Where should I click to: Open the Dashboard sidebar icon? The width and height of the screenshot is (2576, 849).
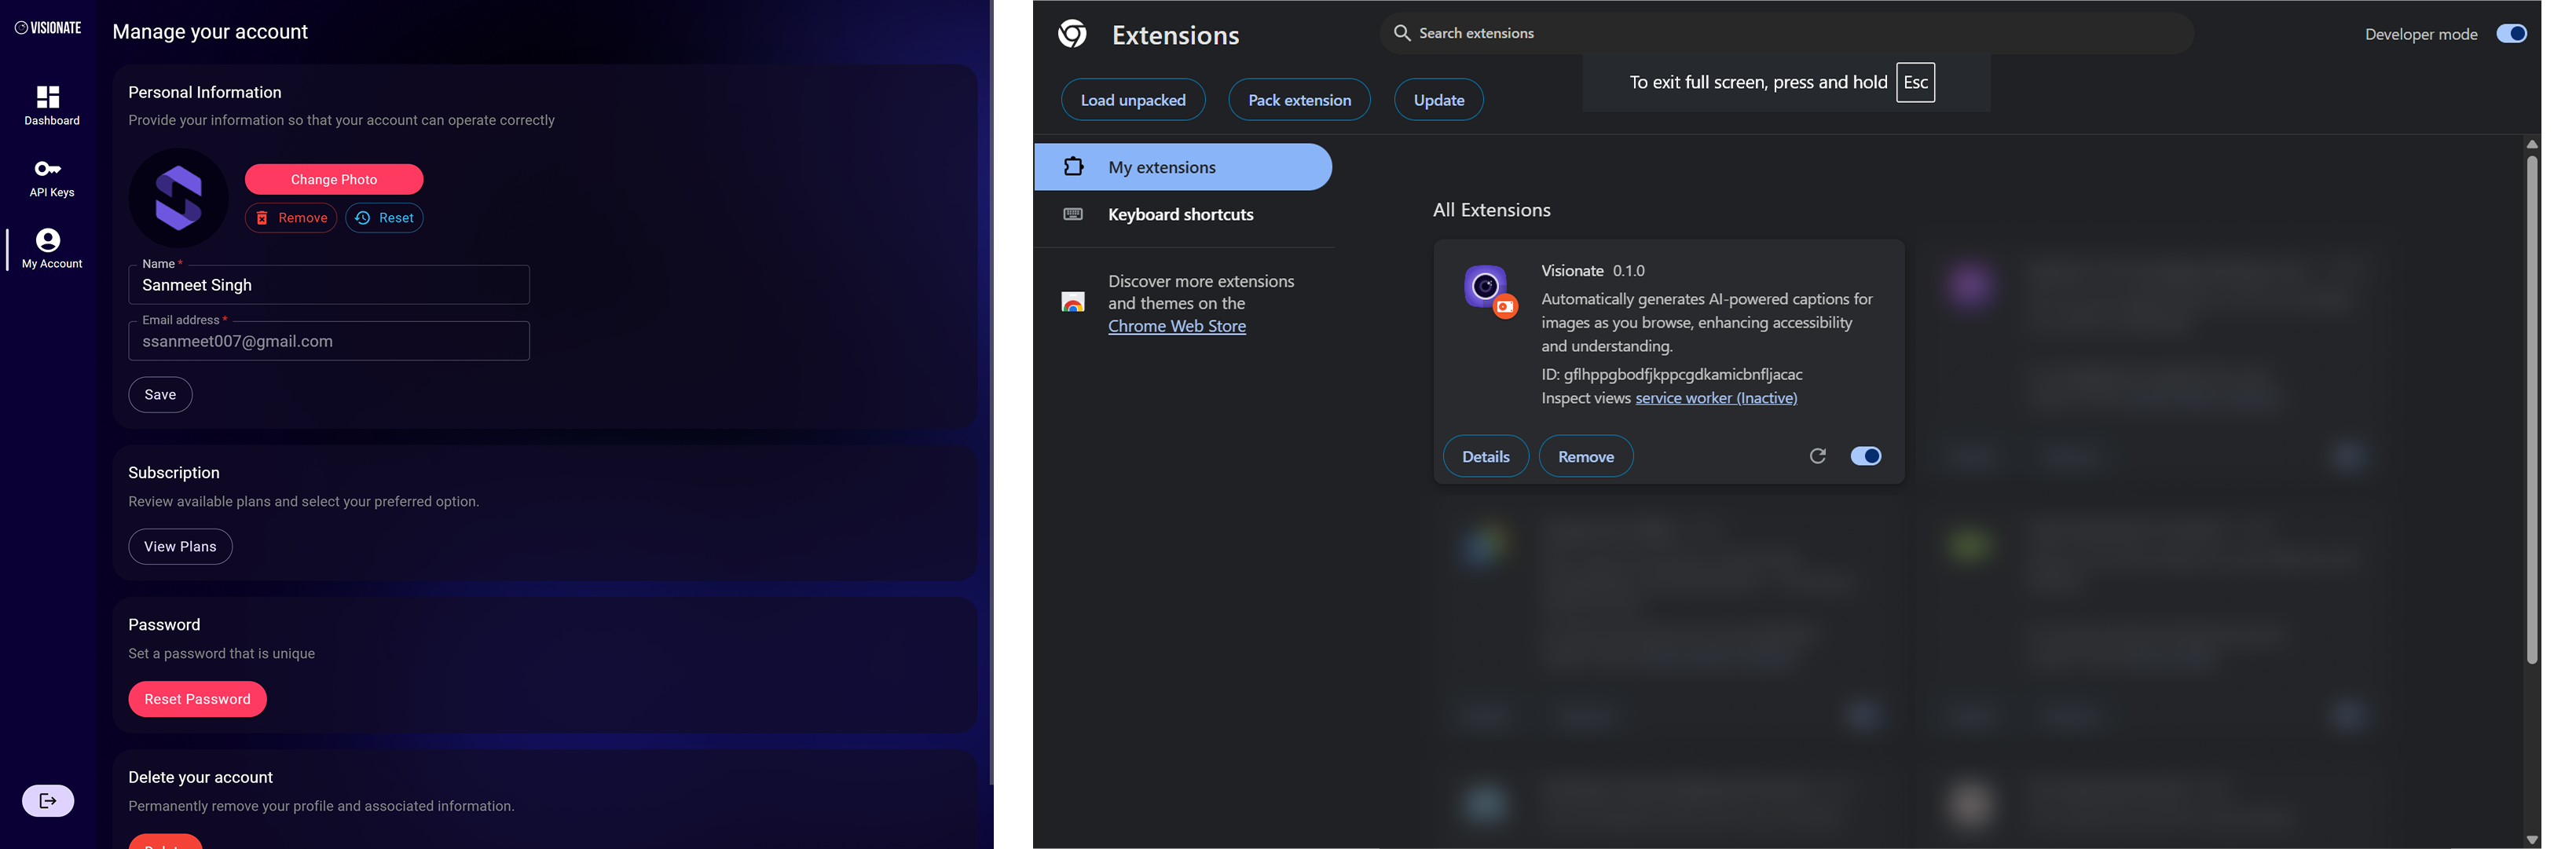(x=48, y=97)
